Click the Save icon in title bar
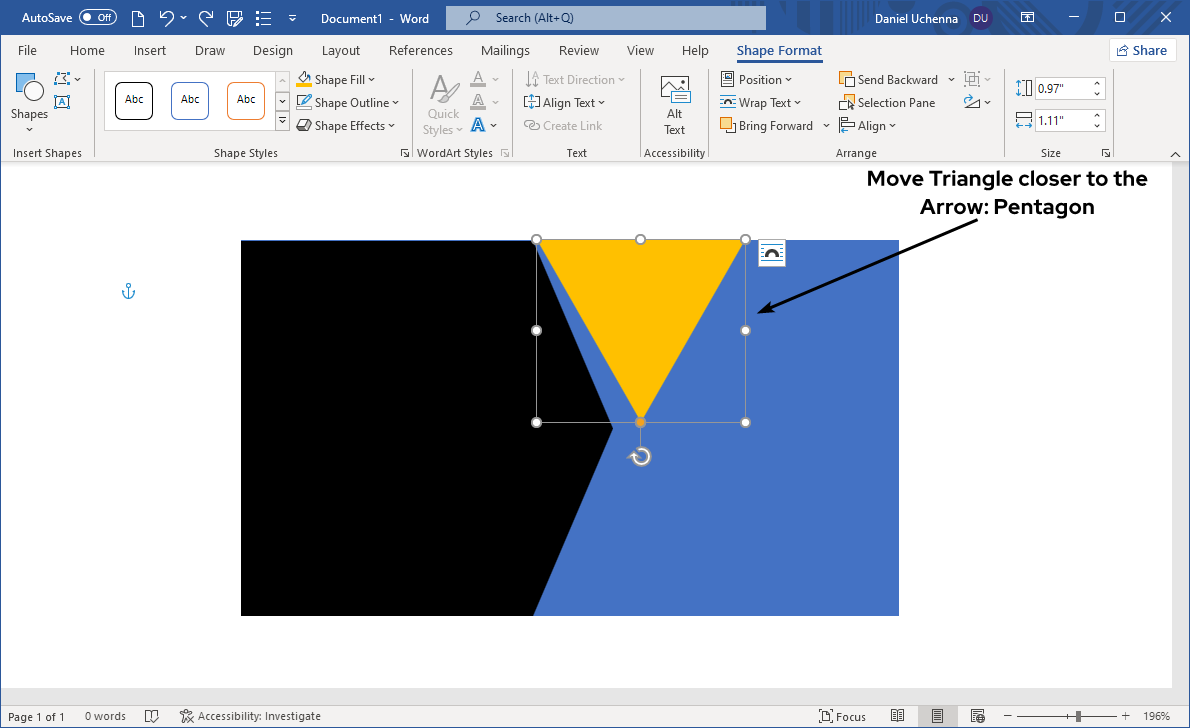This screenshot has width=1190, height=728. pyautogui.click(x=235, y=18)
